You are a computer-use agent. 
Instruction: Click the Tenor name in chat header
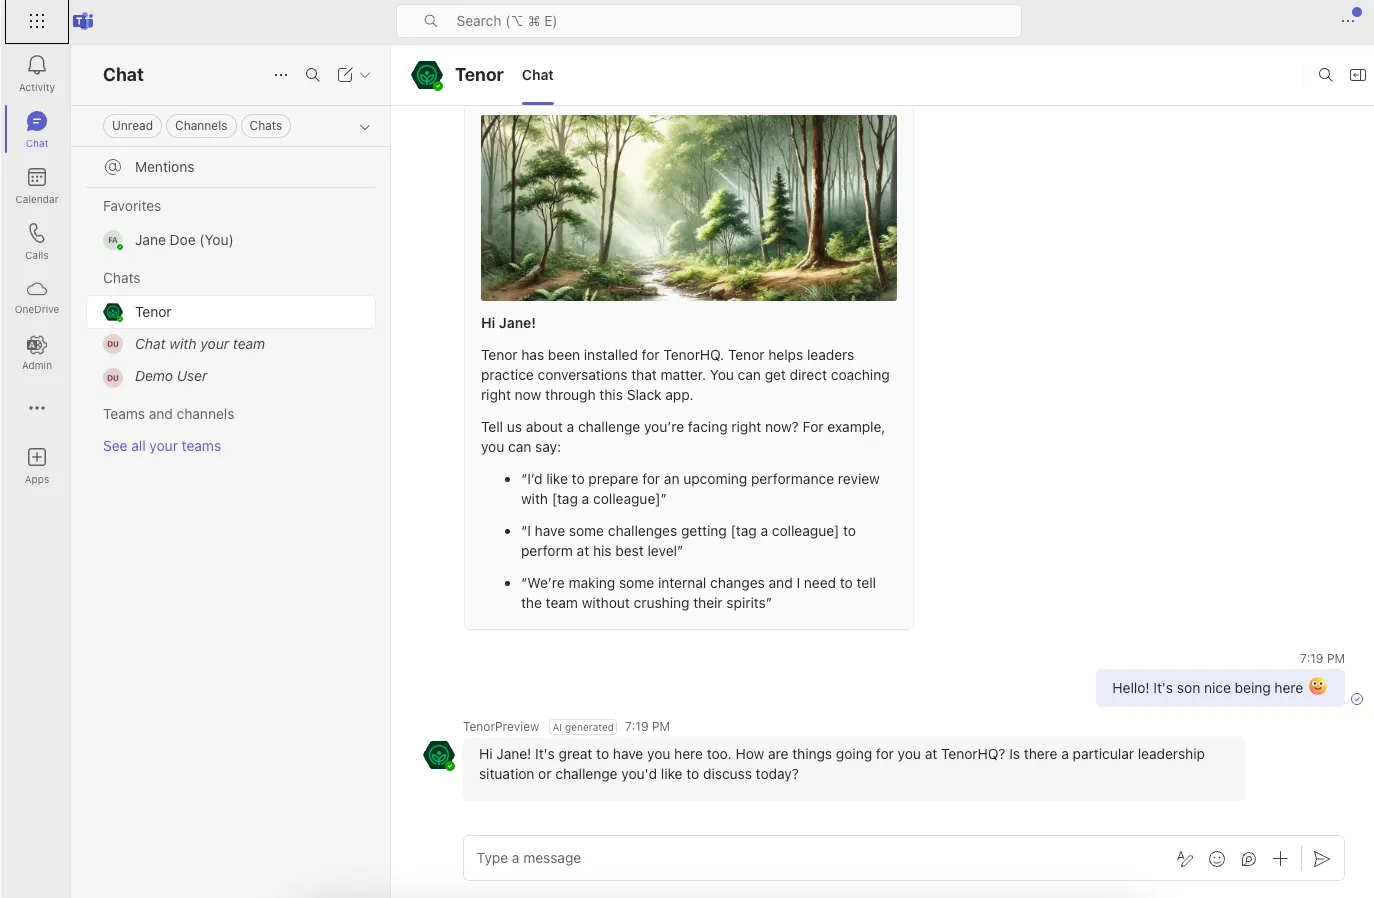tap(479, 75)
